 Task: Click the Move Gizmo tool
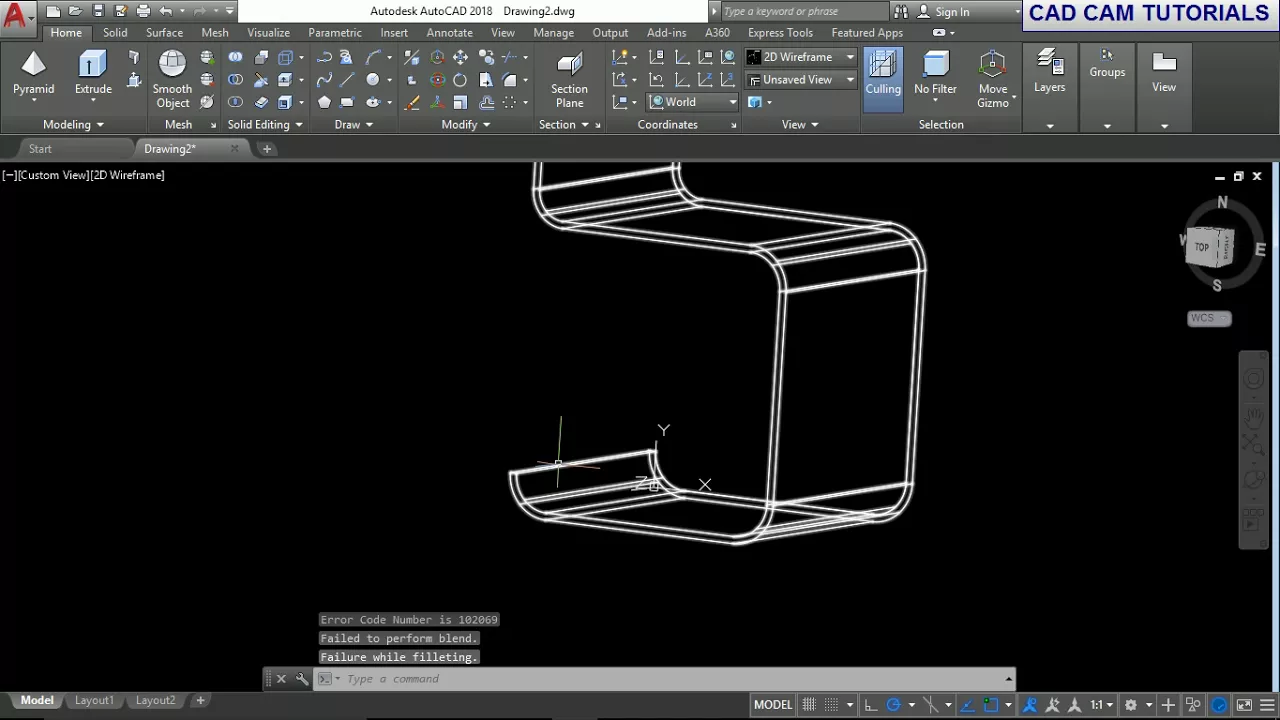pyautogui.click(x=993, y=80)
